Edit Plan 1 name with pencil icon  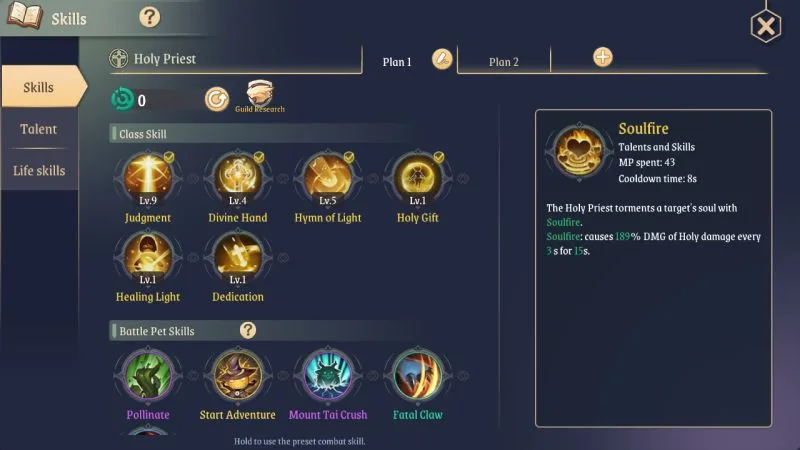tap(442, 59)
